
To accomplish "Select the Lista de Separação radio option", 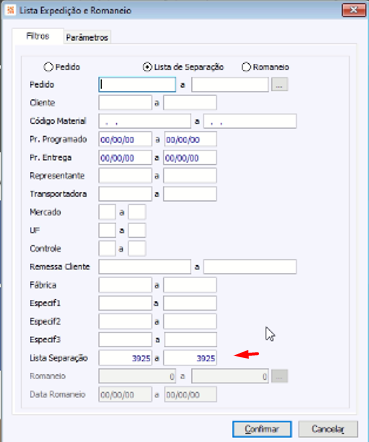I will click(x=147, y=67).
